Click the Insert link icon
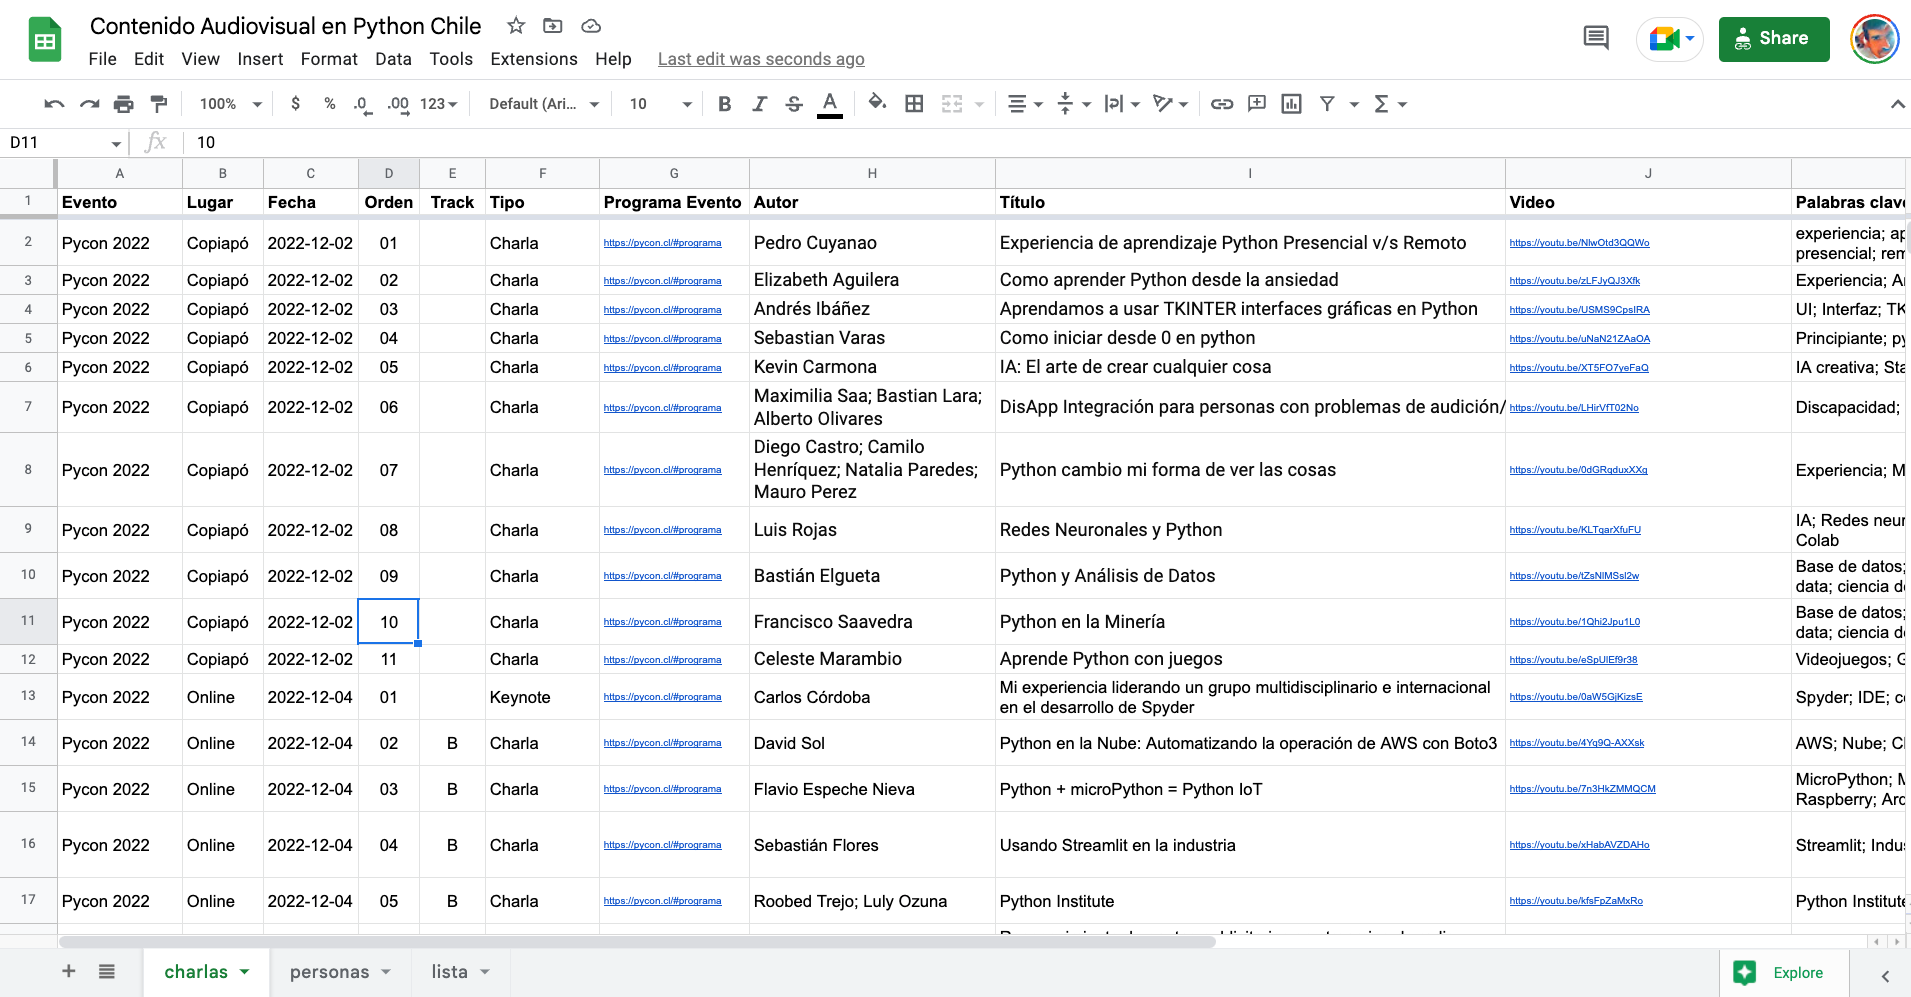This screenshot has width=1911, height=997. click(x=1222, y=104)
